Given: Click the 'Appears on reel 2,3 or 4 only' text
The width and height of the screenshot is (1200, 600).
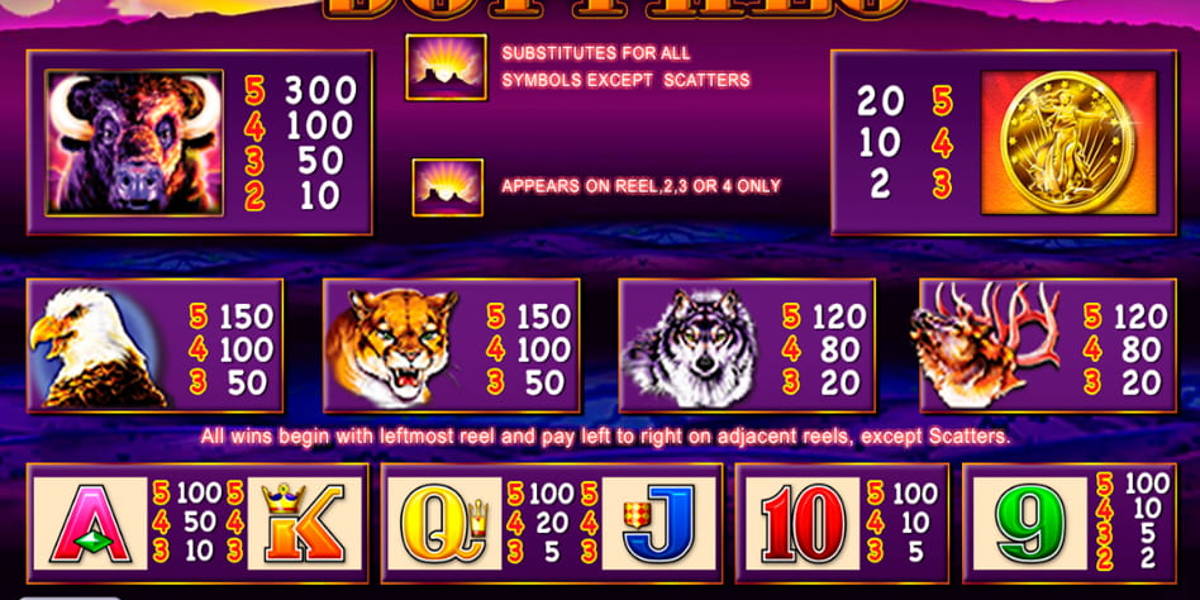Looking at the screenshot, I should pos(641,186).
